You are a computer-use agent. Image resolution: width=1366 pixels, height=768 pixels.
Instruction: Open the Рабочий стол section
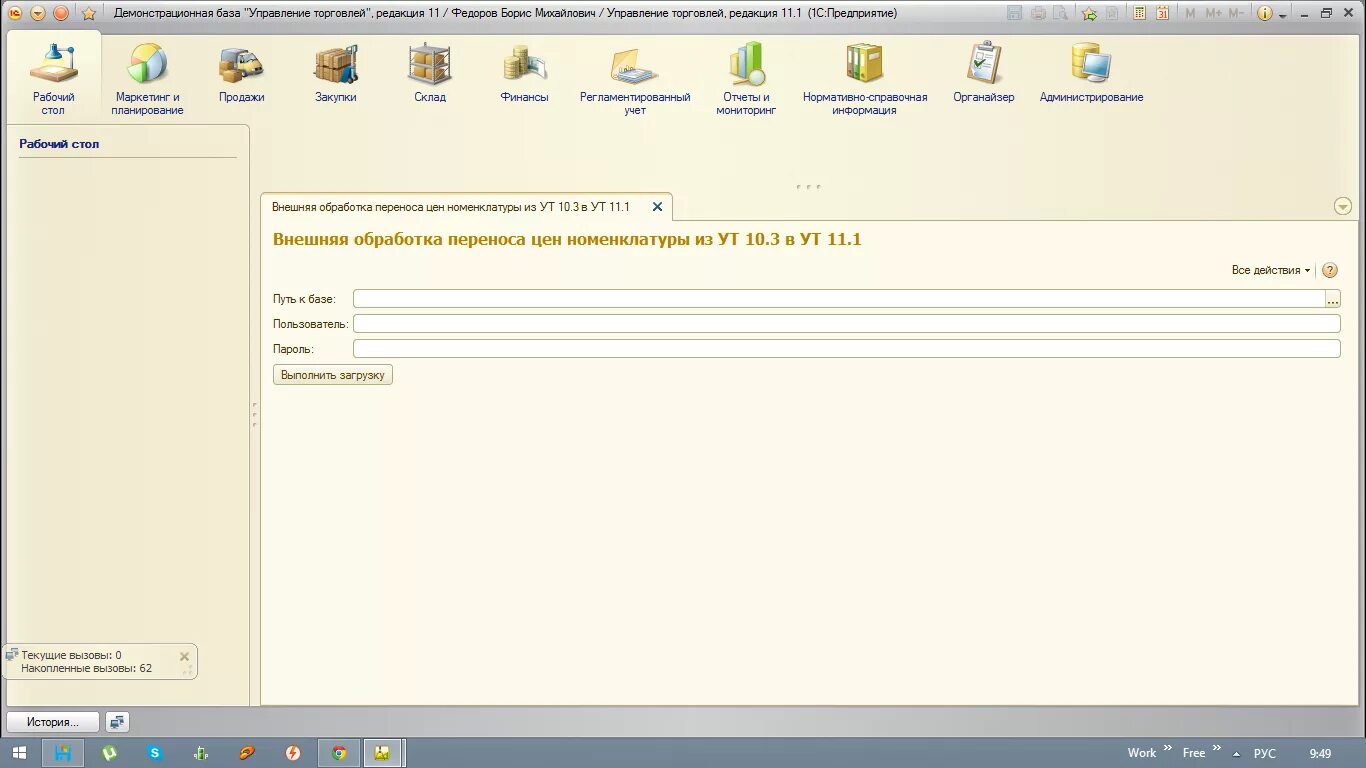coord(53,80)
